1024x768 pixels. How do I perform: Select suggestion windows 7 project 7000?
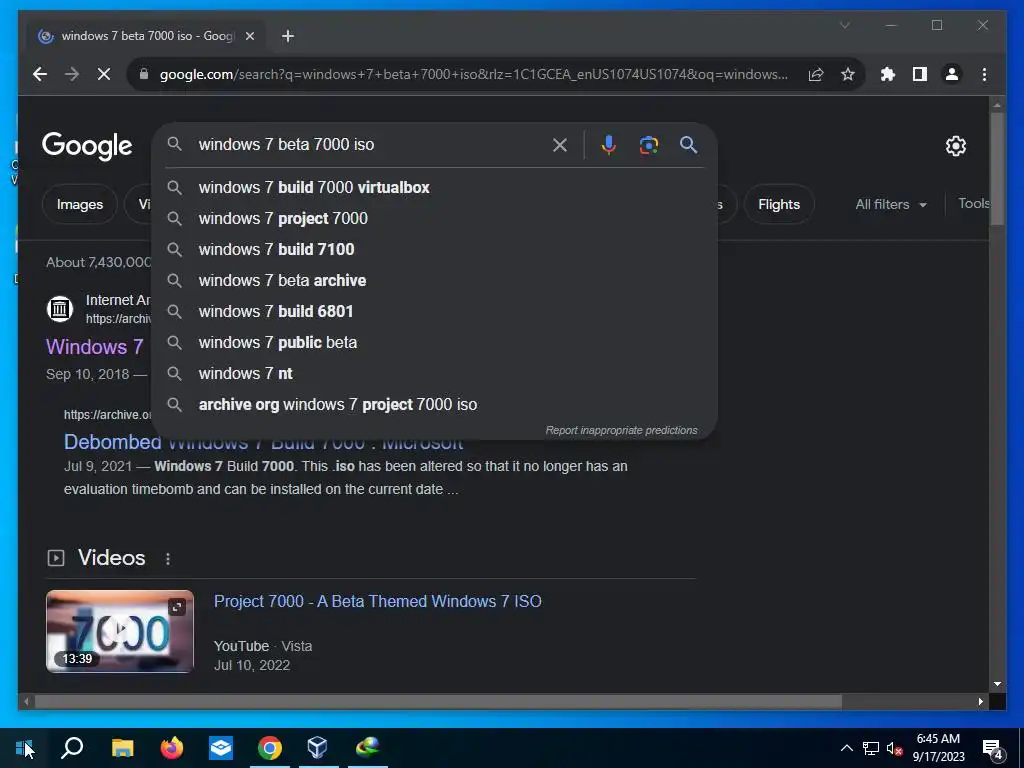pos(434,218)
